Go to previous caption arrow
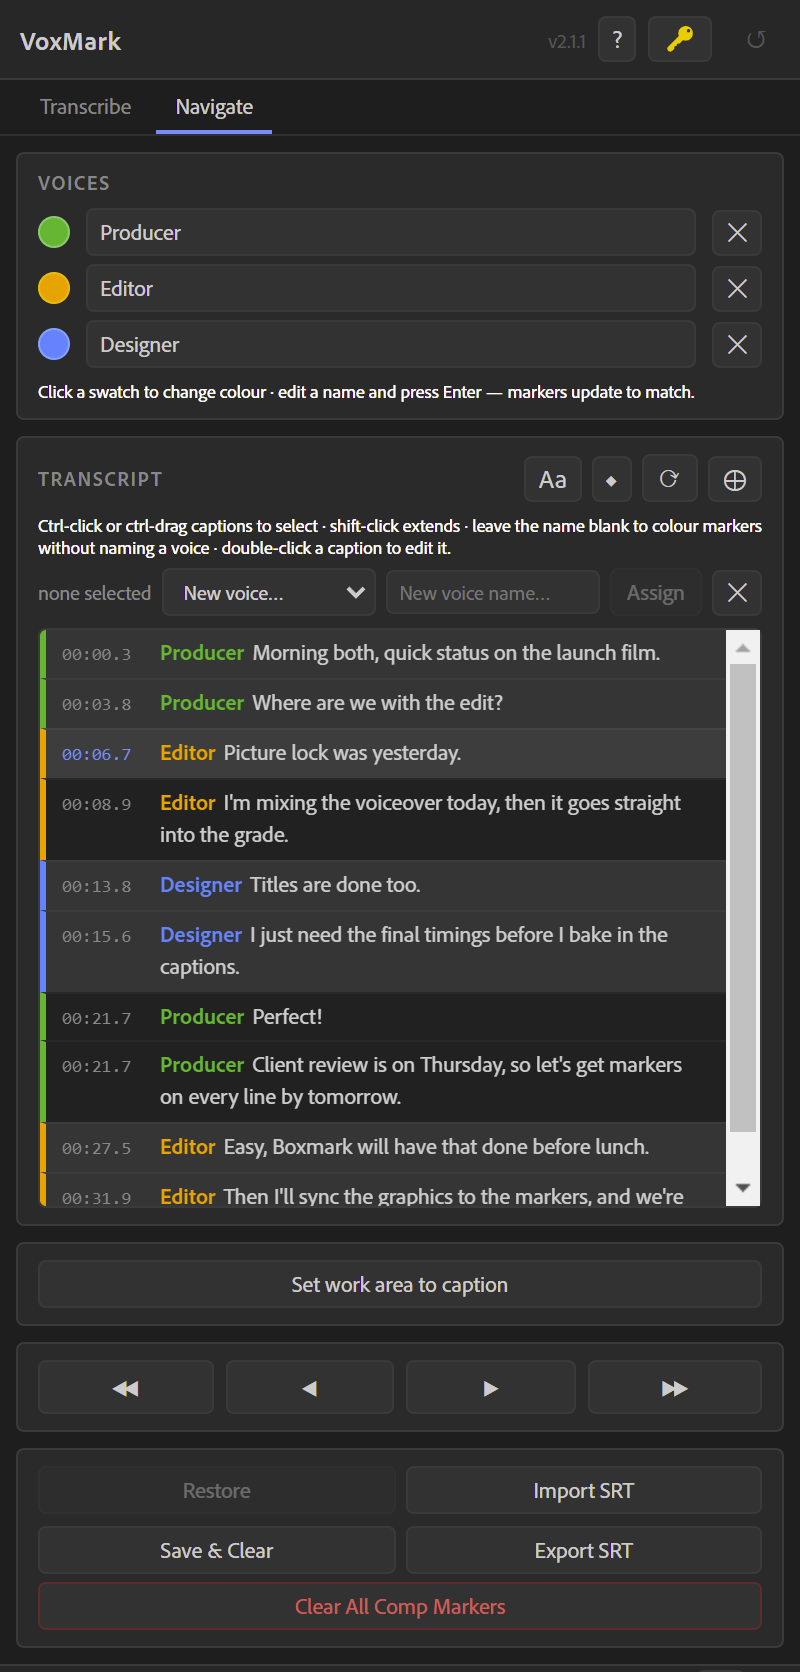 310,1388
